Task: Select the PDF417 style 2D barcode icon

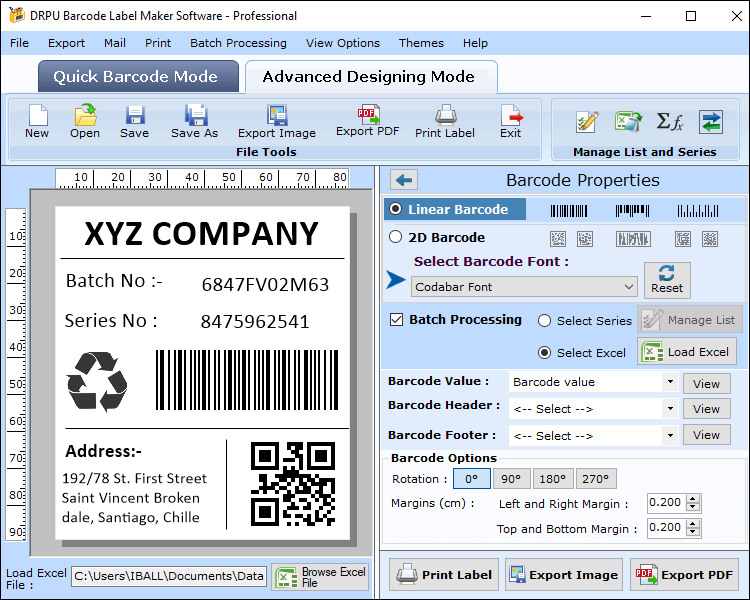Action: [x=633, y=239]
